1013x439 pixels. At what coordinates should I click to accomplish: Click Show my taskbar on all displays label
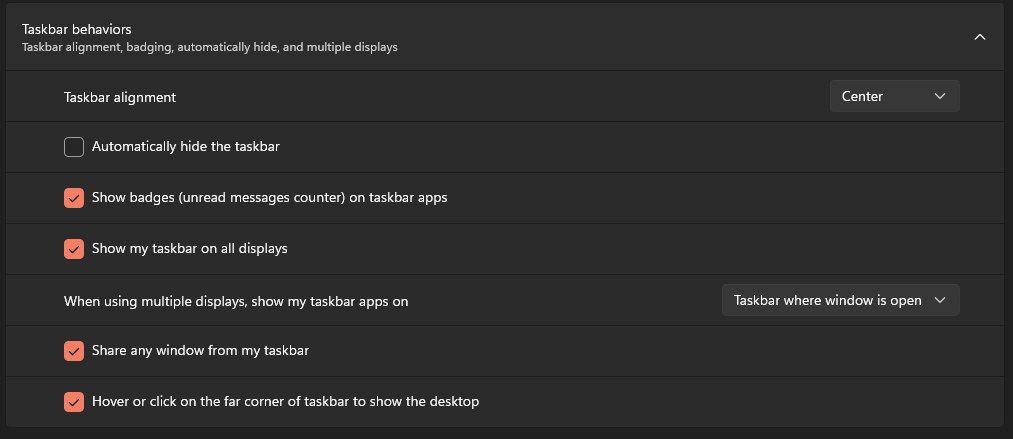coord(189,249)
